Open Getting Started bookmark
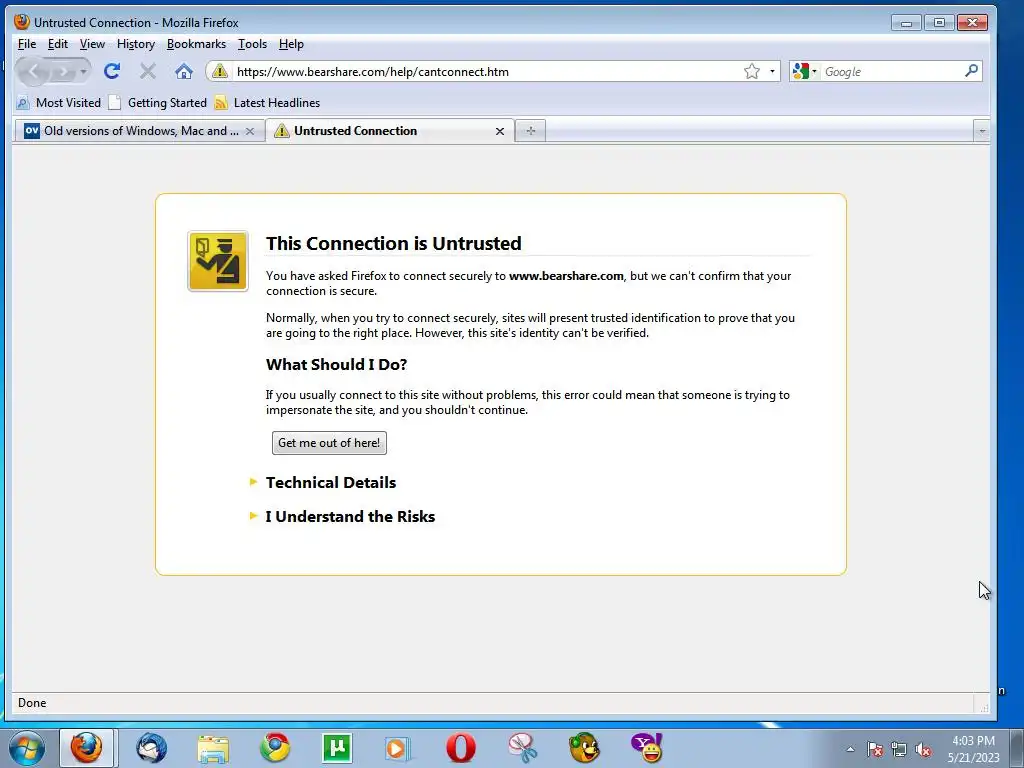Viewport: 1024px width, 768px height. [157, 103]
